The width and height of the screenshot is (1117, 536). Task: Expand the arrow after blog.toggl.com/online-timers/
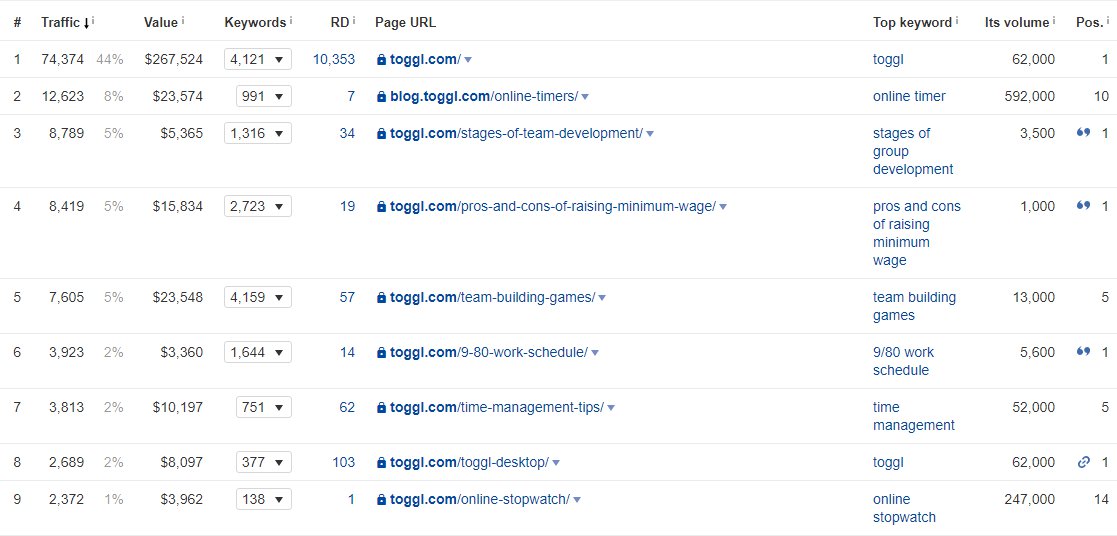click(585, 96)
